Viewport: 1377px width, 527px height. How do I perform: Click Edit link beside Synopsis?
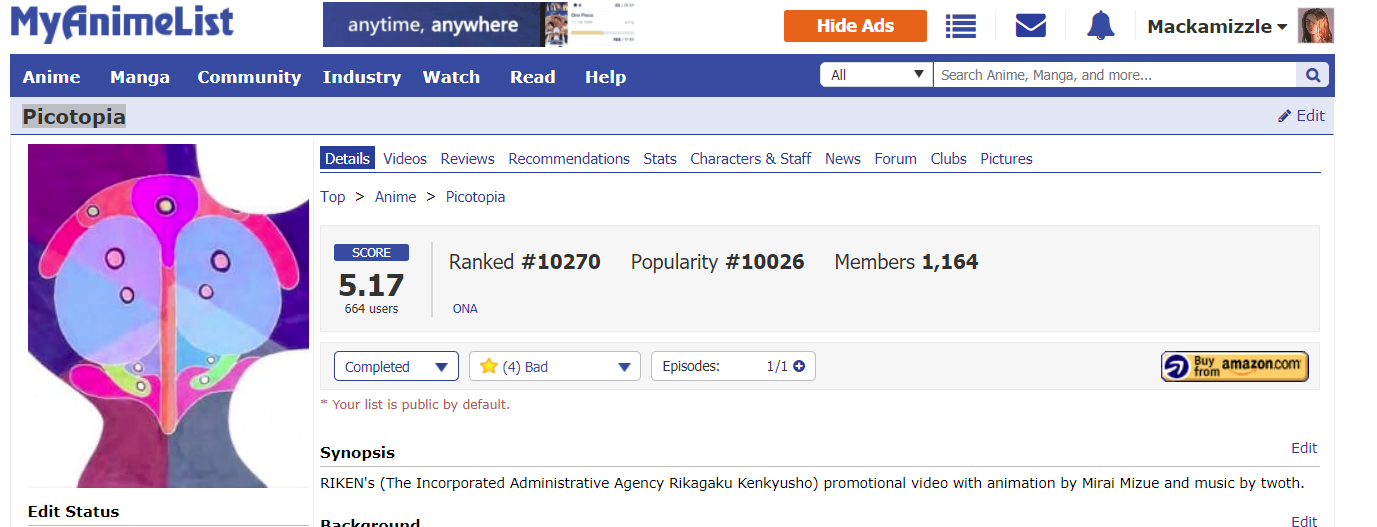tap(1304, 448)
